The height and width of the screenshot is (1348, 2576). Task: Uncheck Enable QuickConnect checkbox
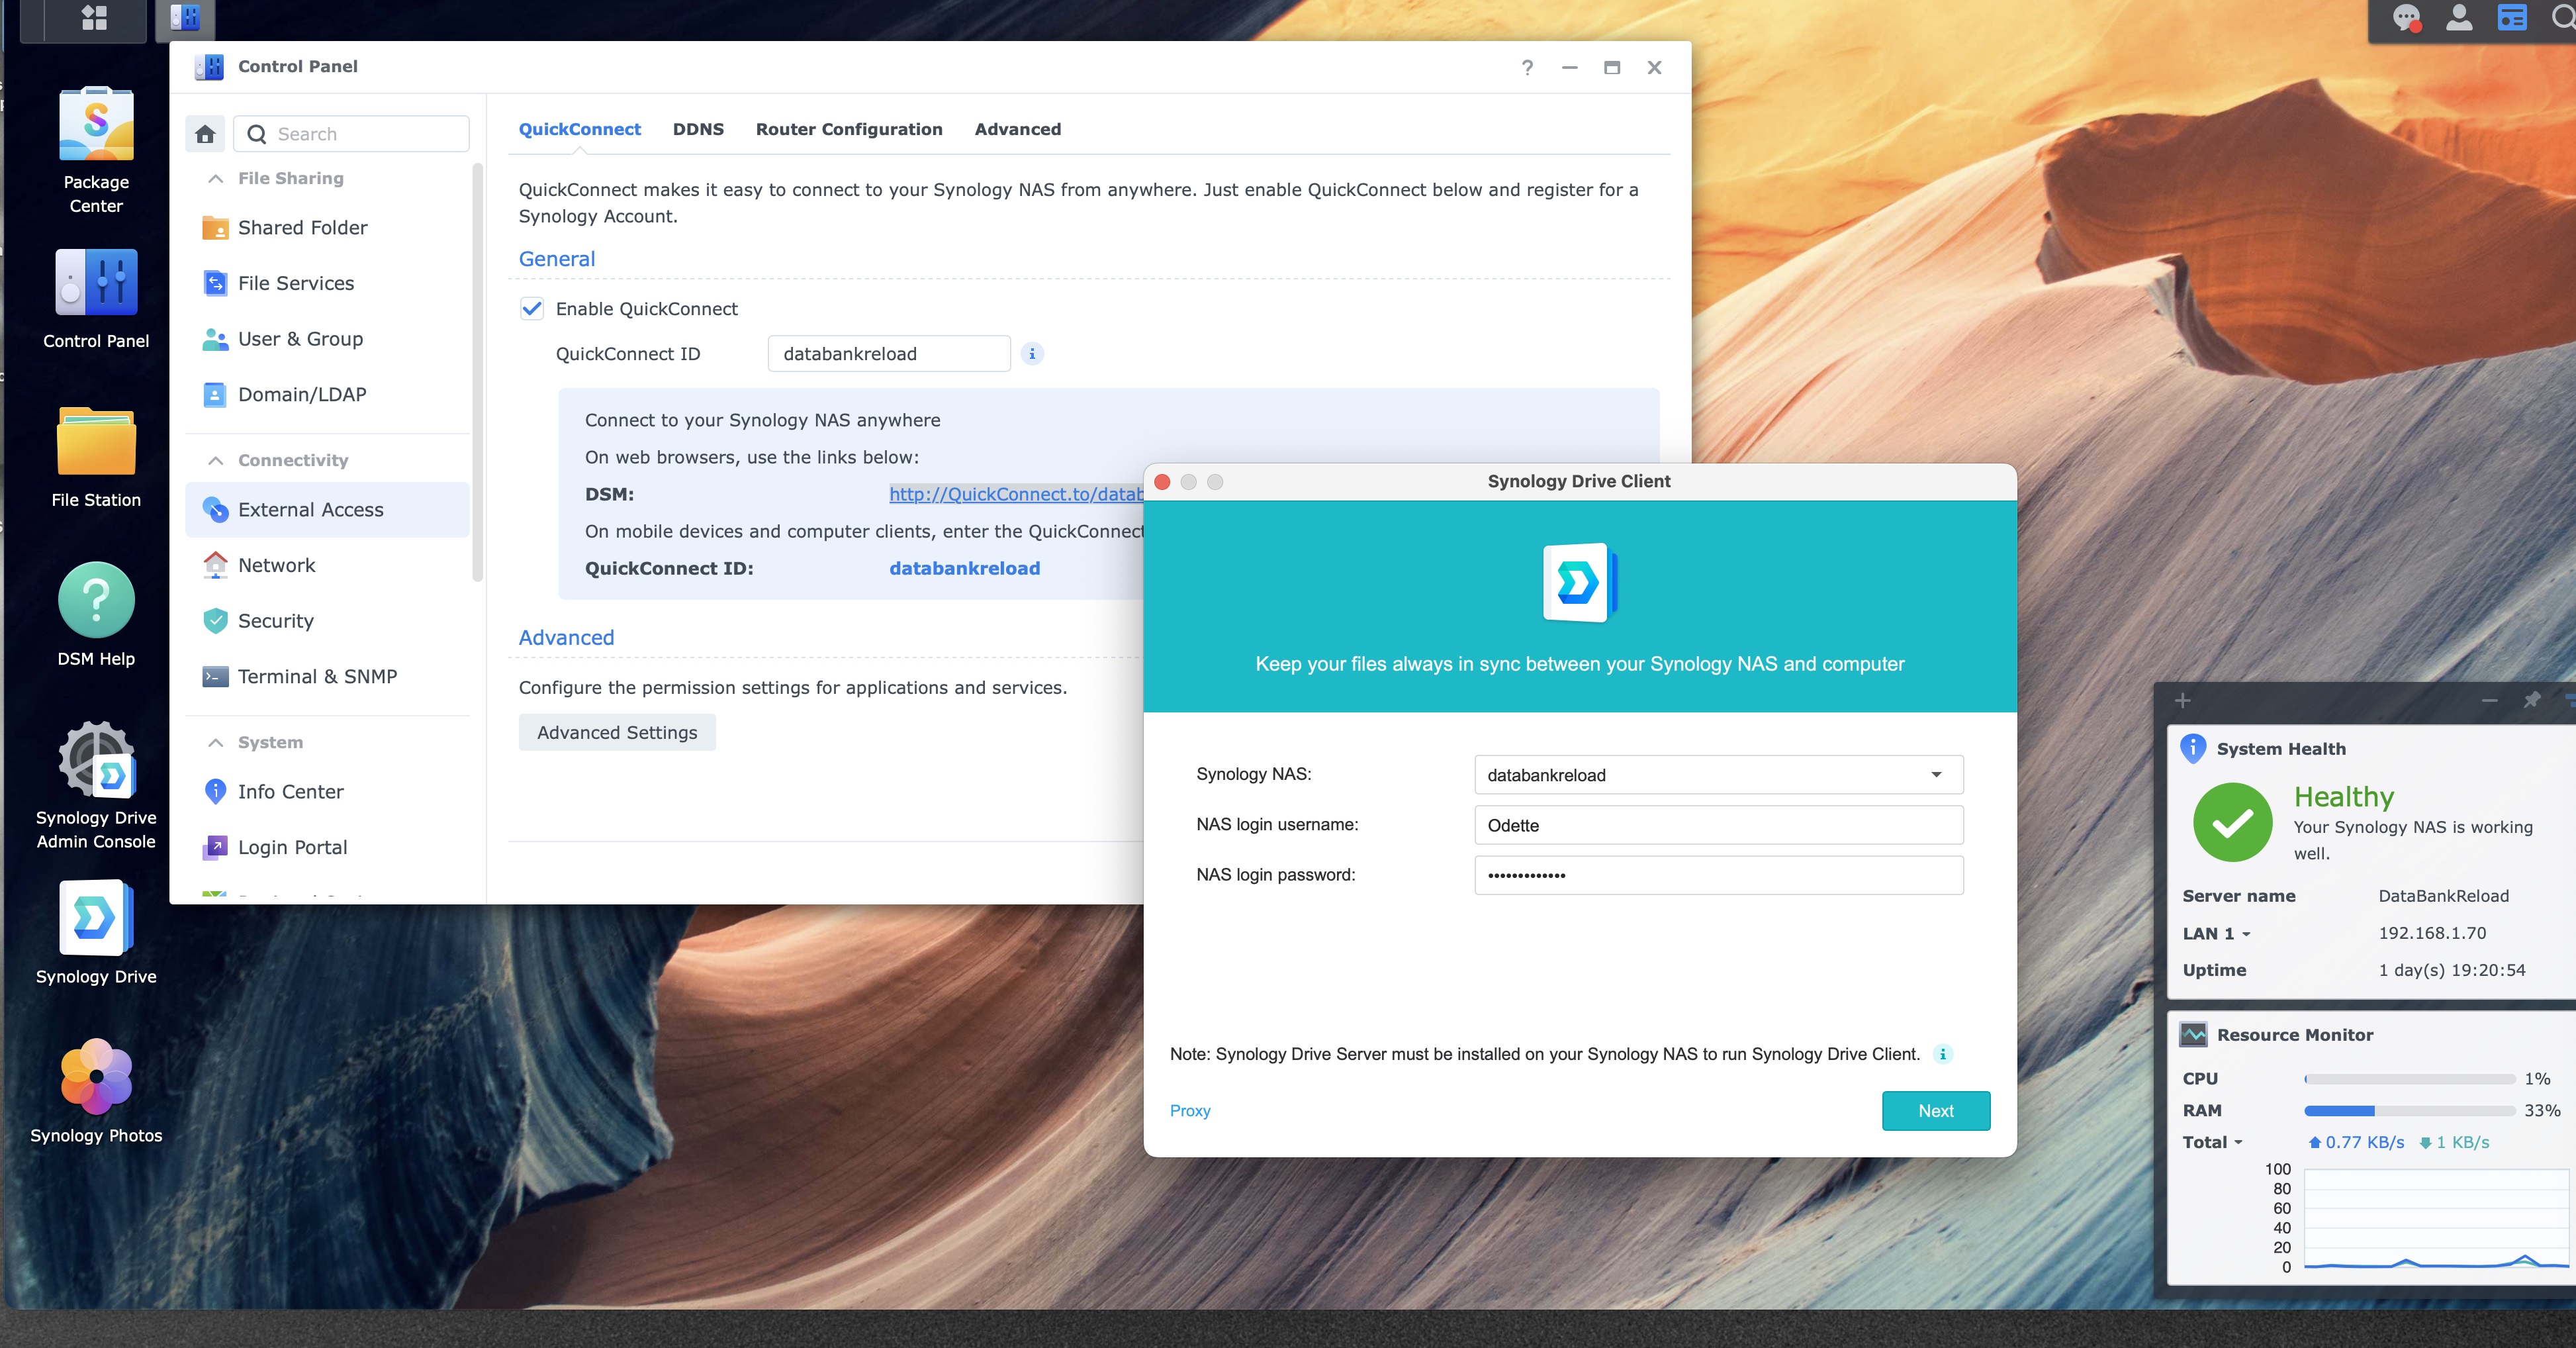click(532, 309)
